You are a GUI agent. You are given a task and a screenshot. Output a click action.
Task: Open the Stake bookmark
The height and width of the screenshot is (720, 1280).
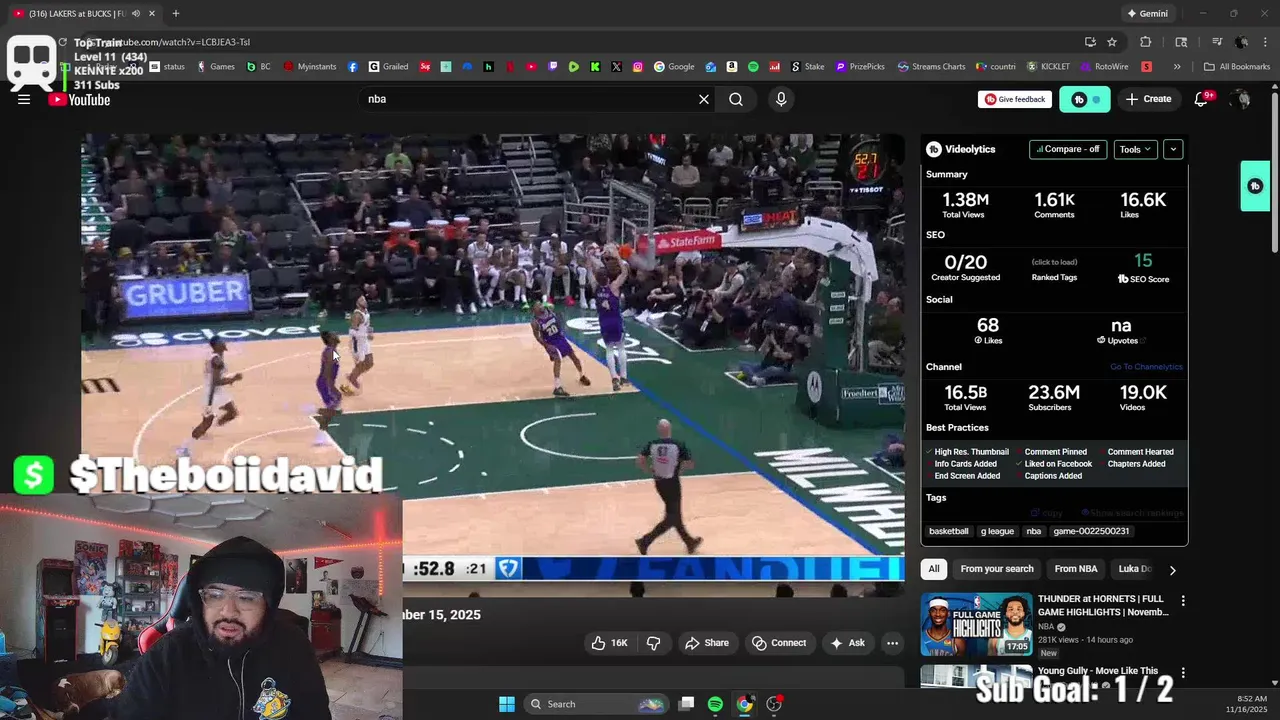tap(808, 67)
